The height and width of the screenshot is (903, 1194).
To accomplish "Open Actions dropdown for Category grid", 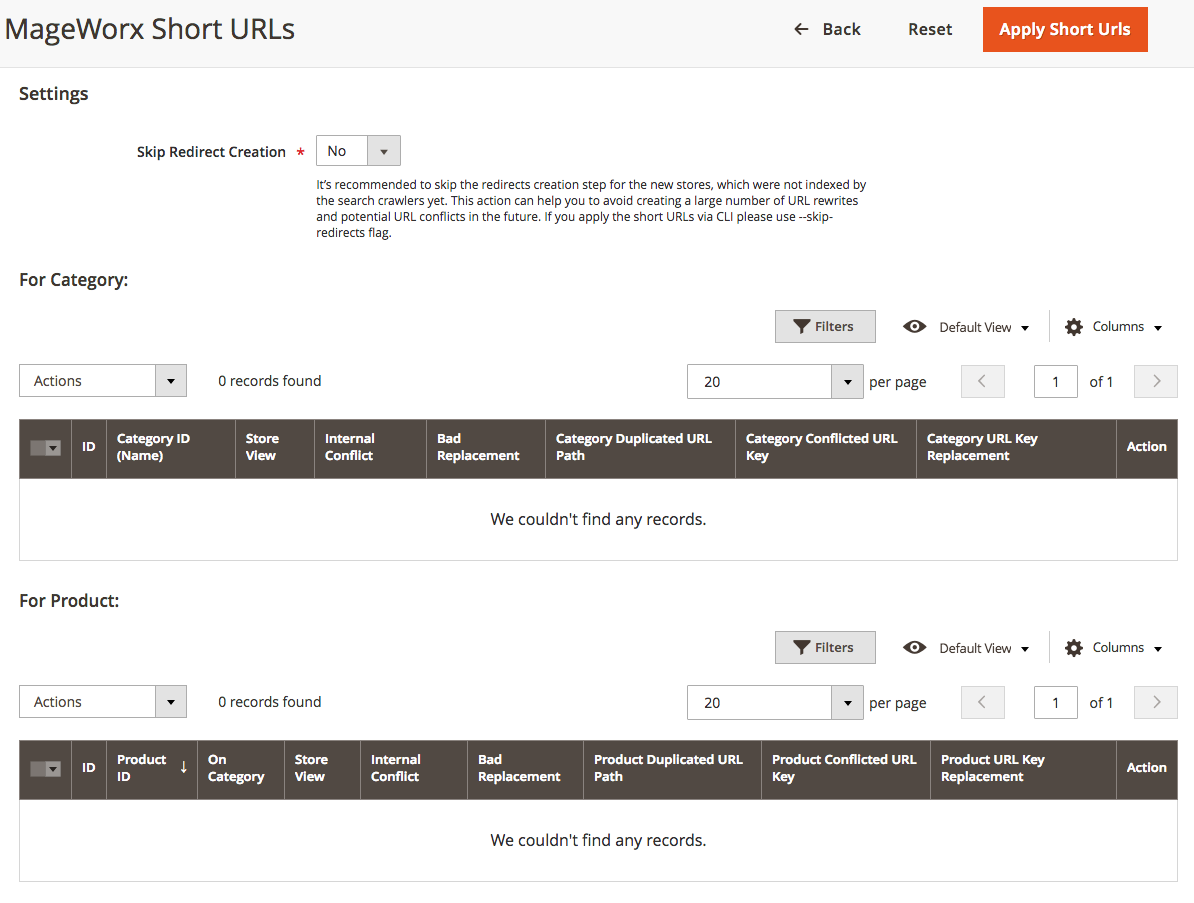I will (x=103, y=381).
